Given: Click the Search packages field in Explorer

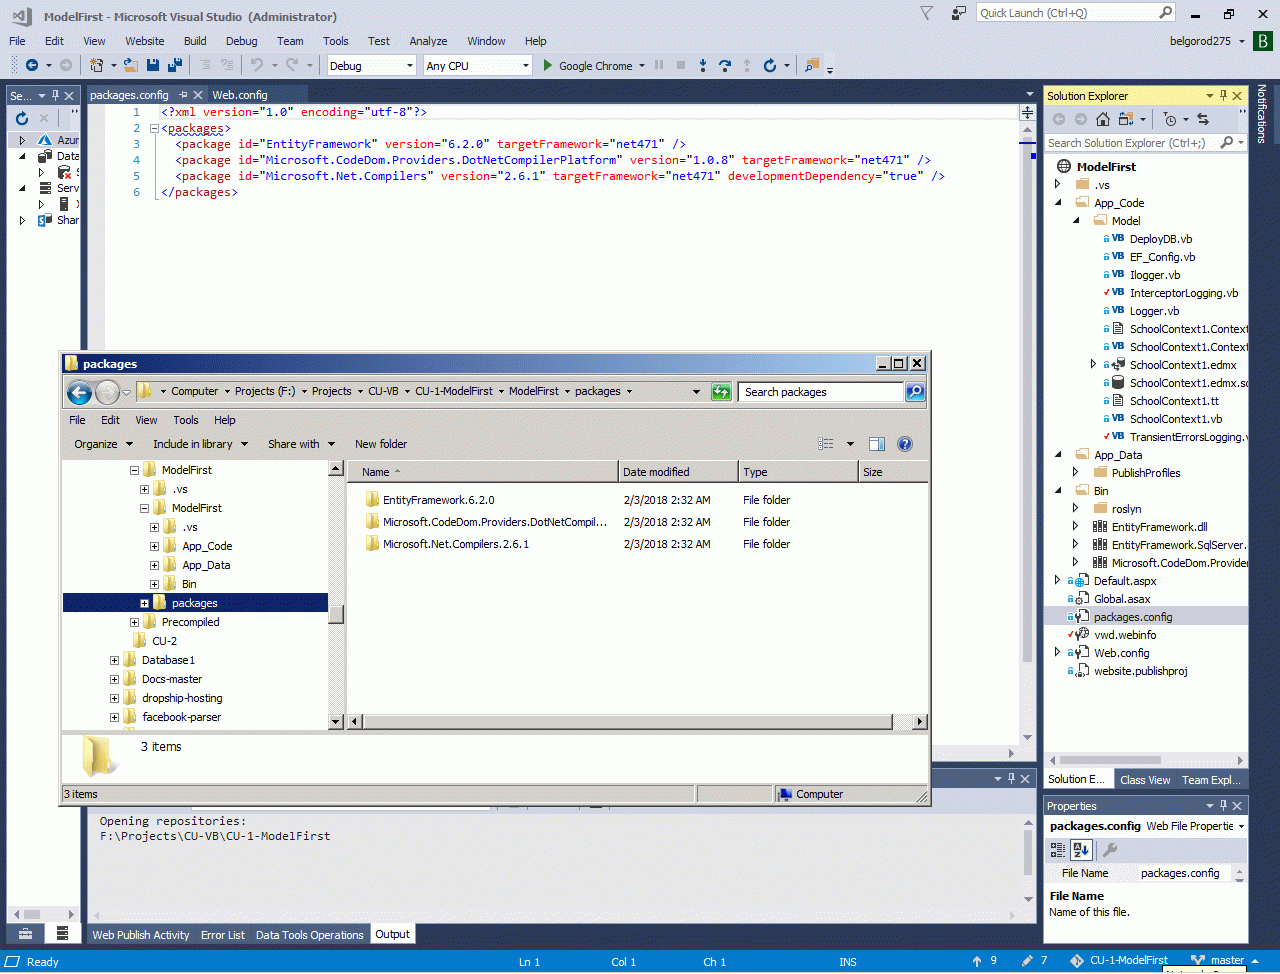Looking at the screenshot, I should [822, 392].
